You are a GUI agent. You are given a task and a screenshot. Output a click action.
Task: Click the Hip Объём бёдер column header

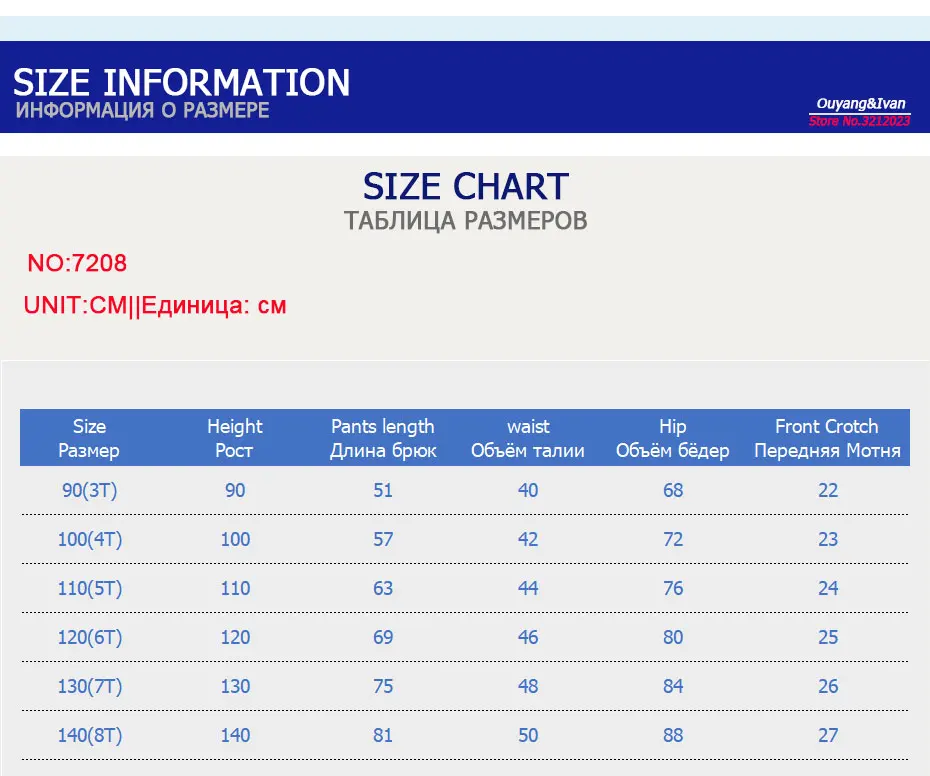click(x=673, y=438)
